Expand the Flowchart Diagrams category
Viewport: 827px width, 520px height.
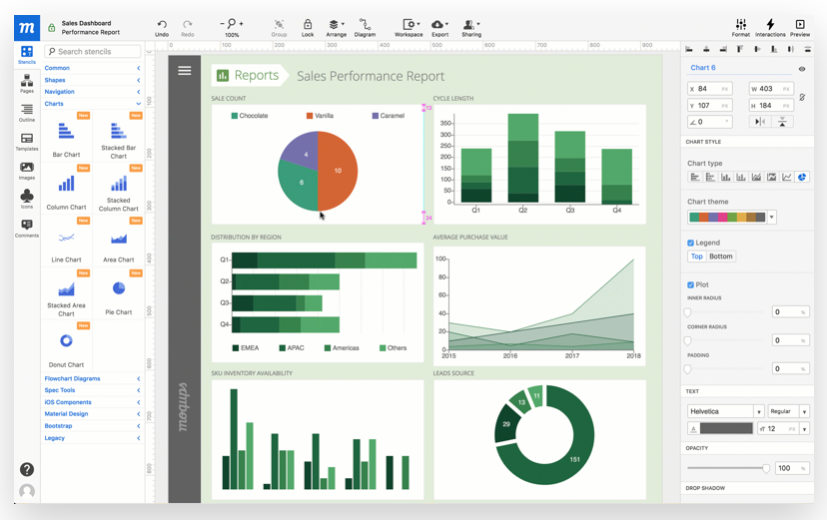92,379
